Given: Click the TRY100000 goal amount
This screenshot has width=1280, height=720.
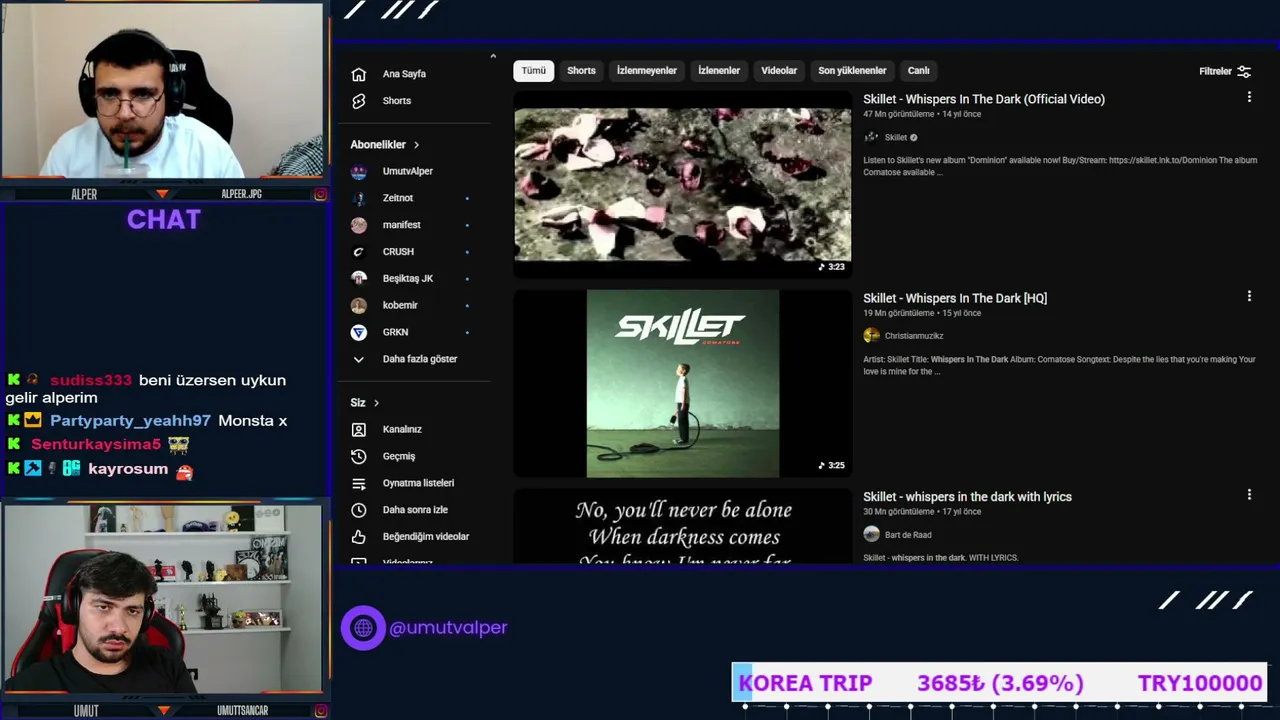Looking at the screenshot, I should pyautogui.click(x=1200, y=683).
